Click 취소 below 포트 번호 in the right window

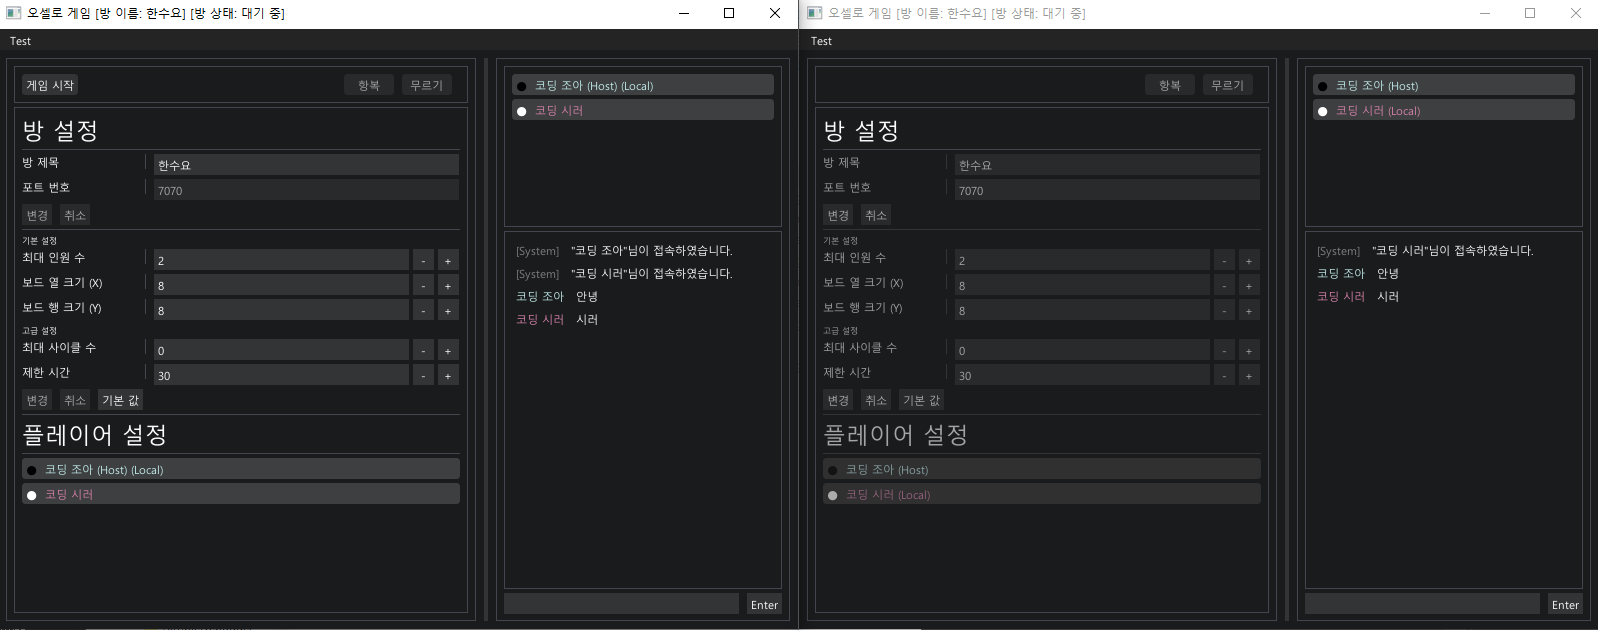coord(876,215)
